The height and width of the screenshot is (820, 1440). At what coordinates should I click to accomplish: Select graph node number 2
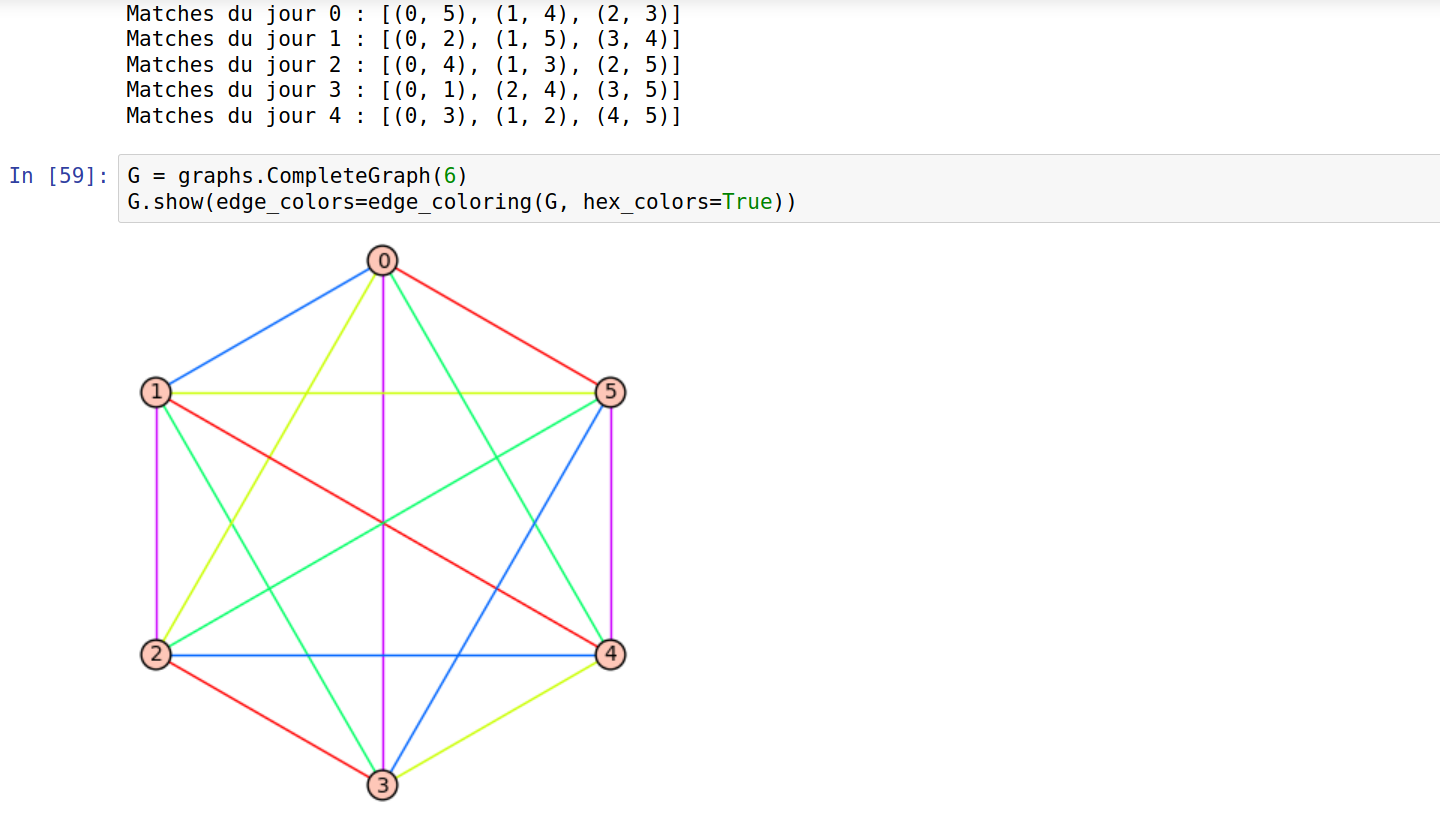(x=155, y=655)
